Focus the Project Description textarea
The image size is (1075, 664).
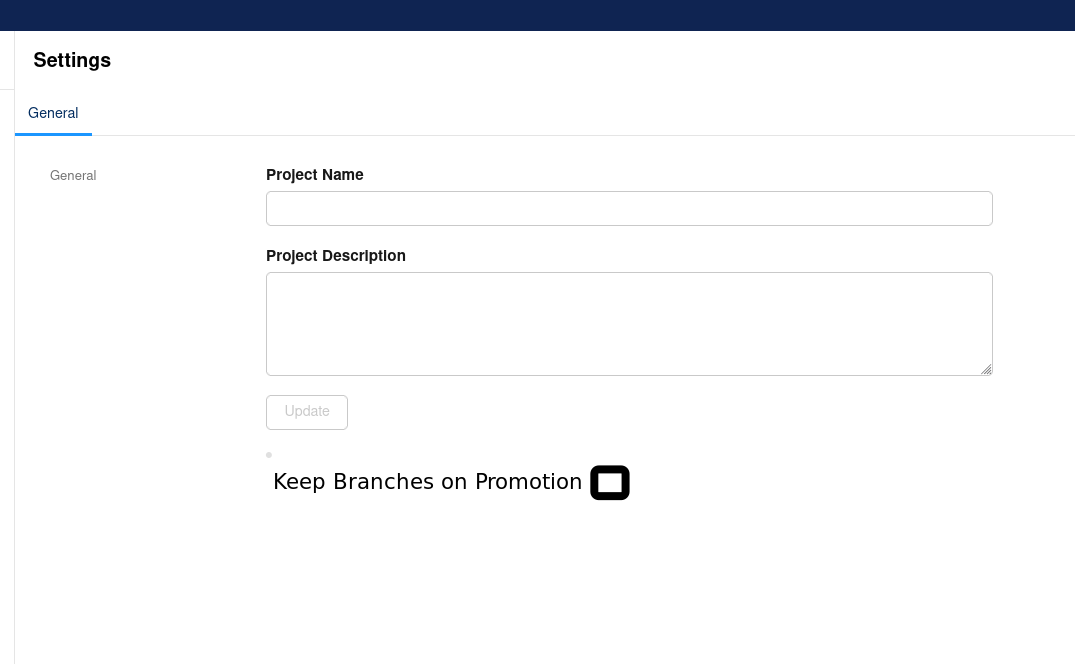(x=629, y=323)
